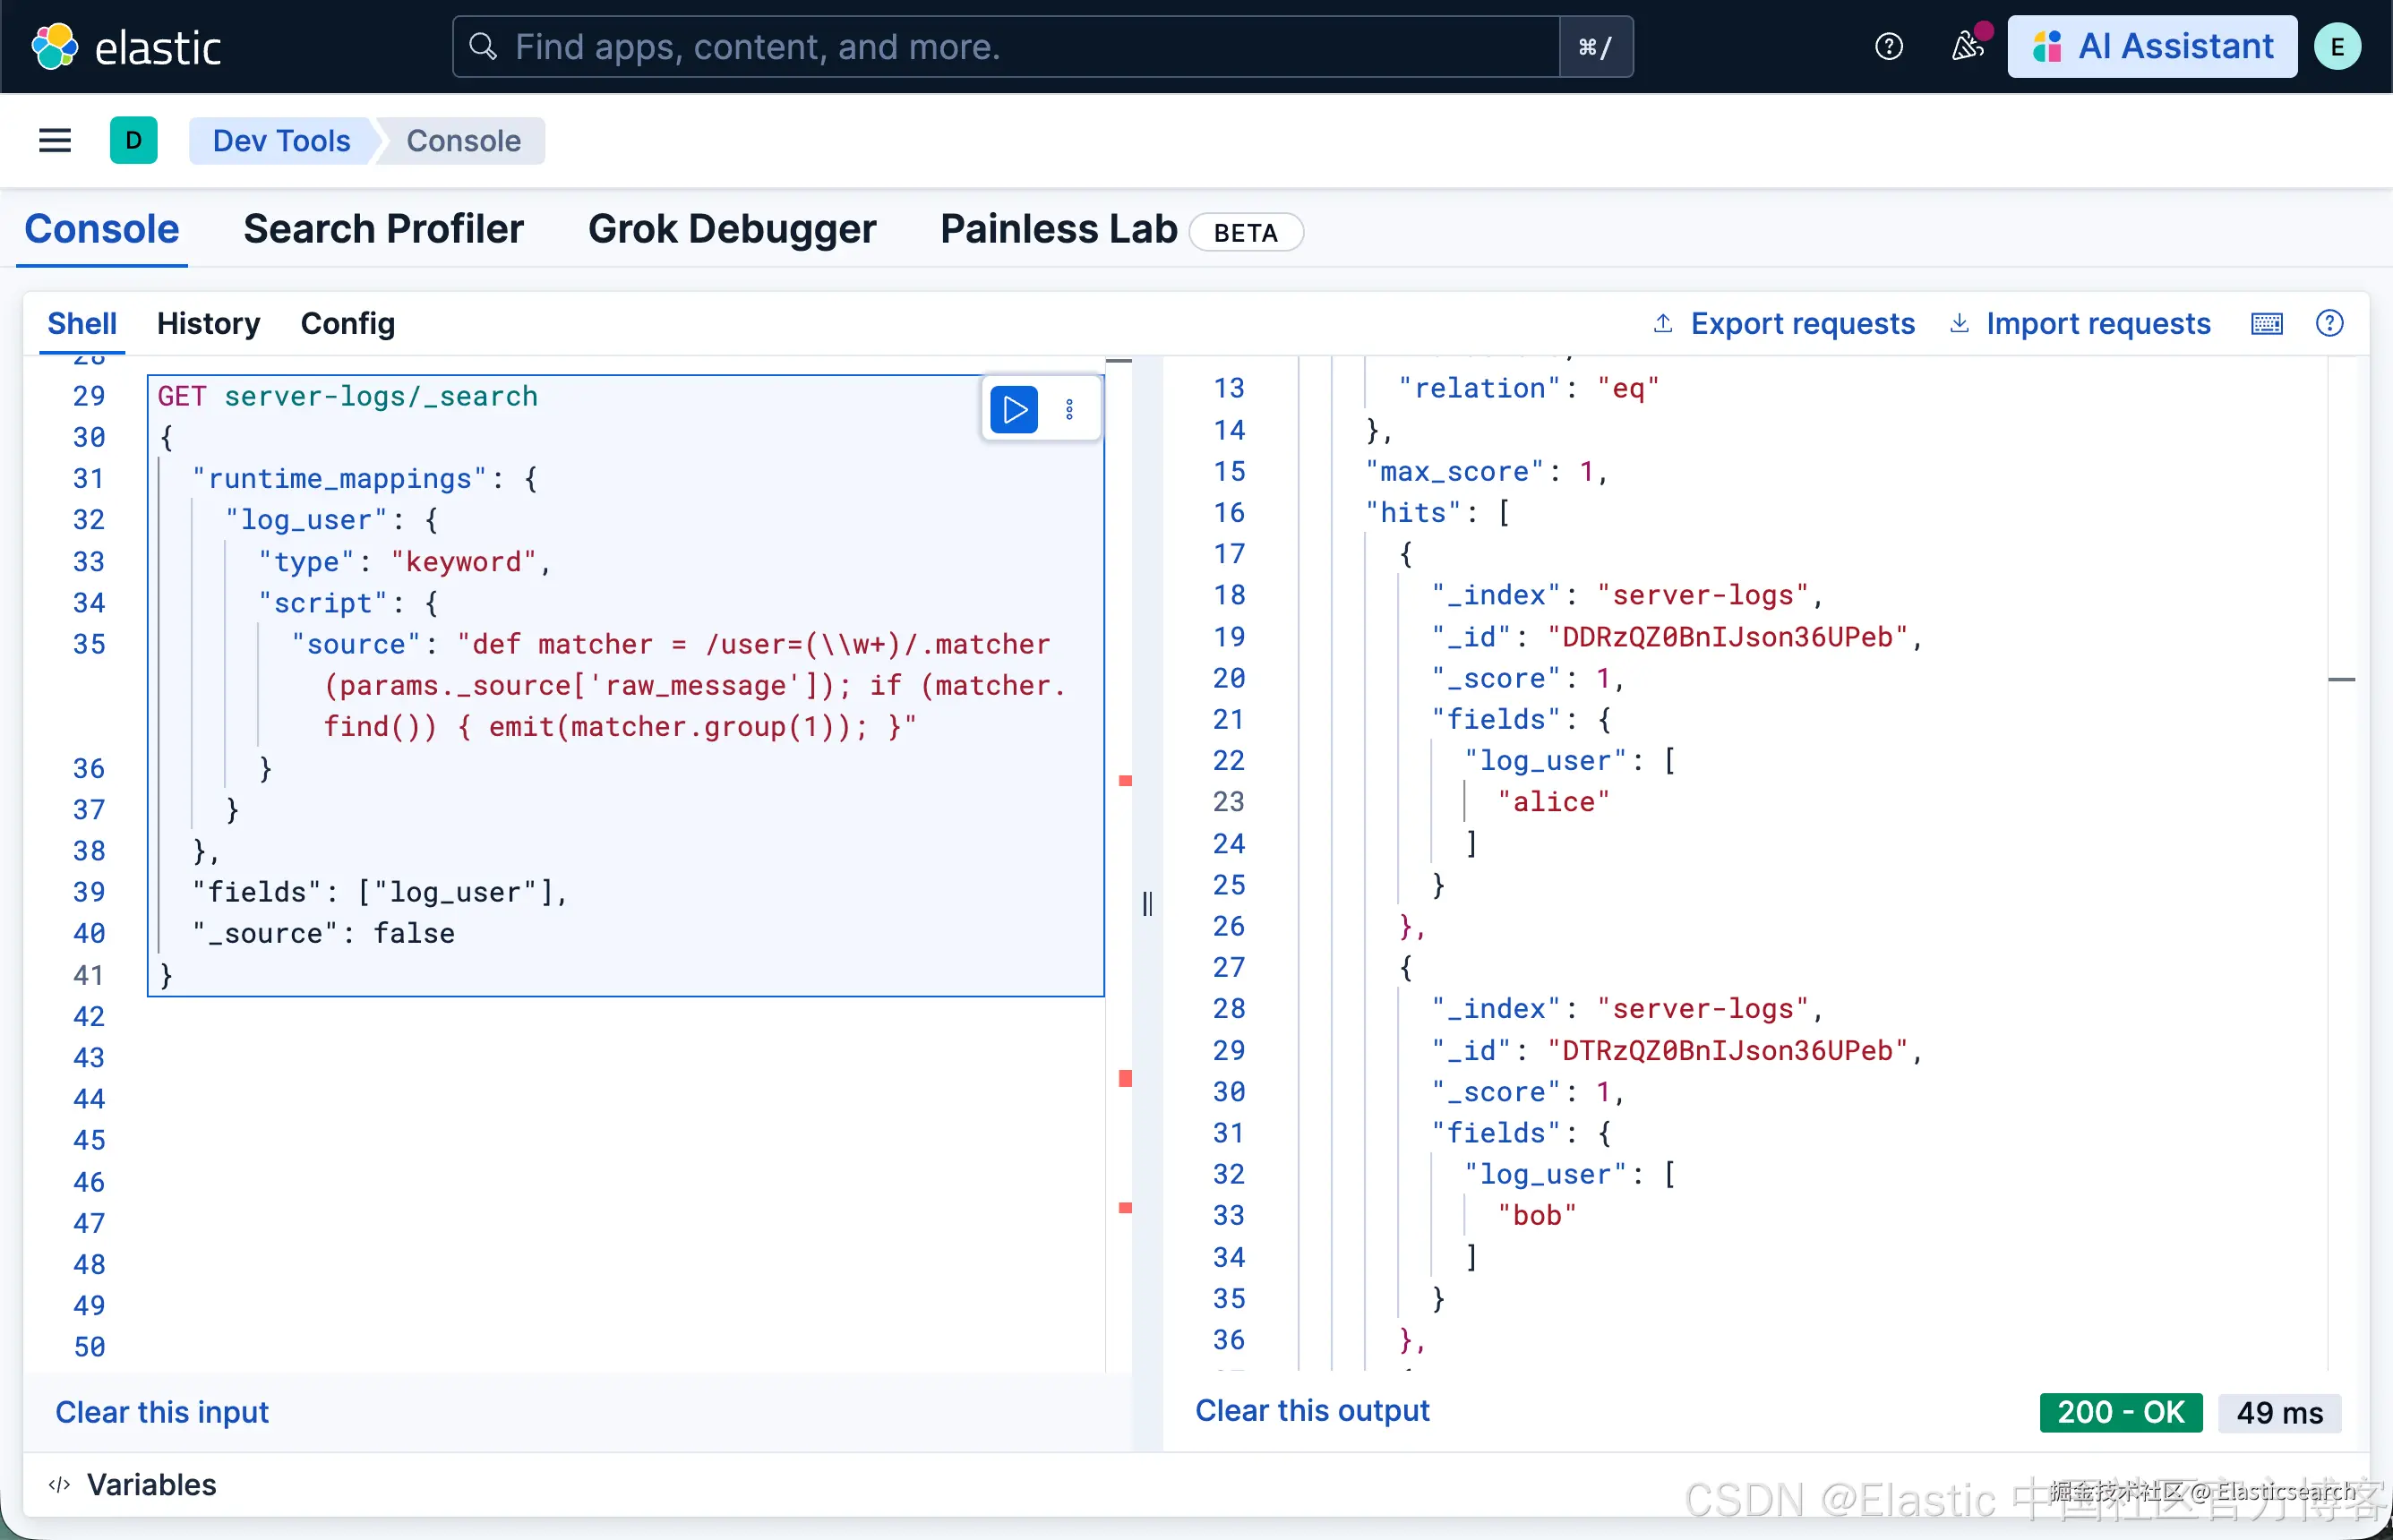Open the Config tab

tap(347, 324)
